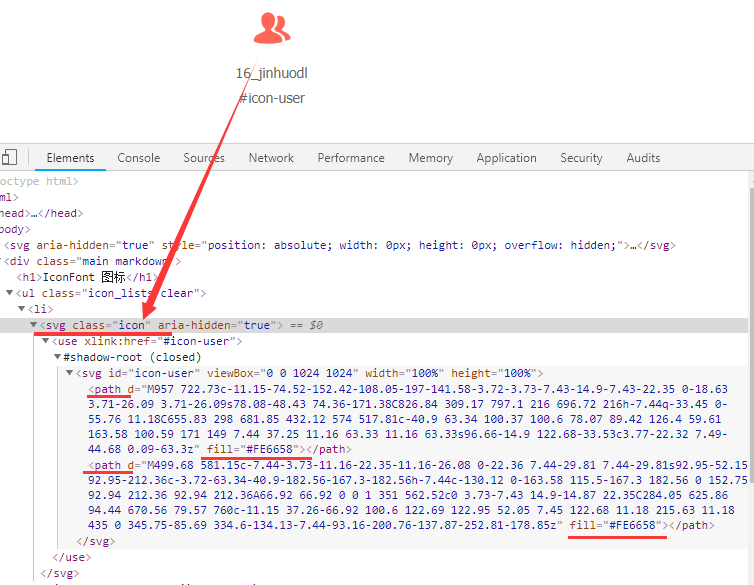Open the Audits tab

tap(643, 158)
